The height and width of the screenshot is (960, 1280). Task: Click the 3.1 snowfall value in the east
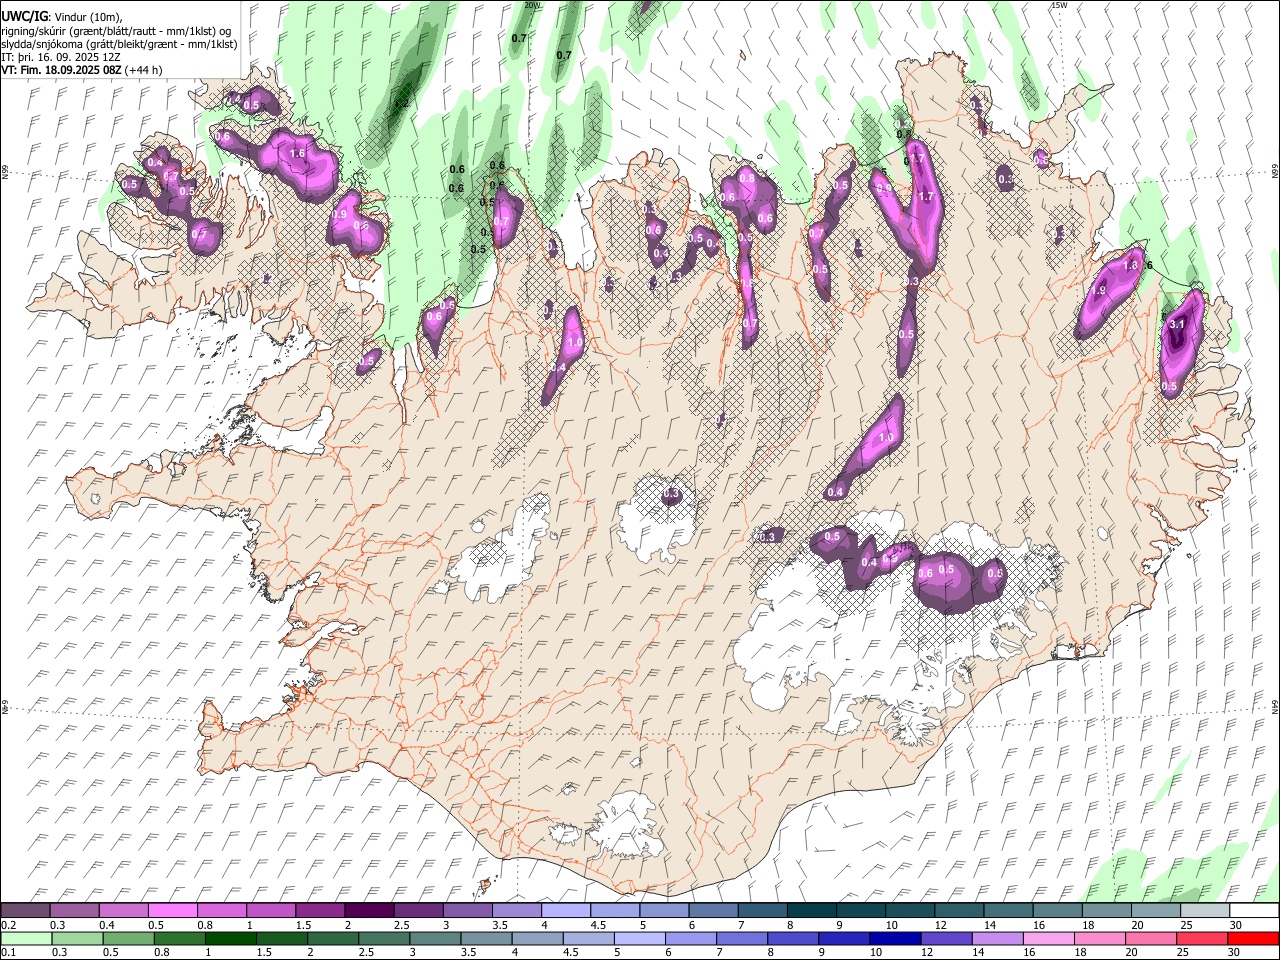point(1177,324)
